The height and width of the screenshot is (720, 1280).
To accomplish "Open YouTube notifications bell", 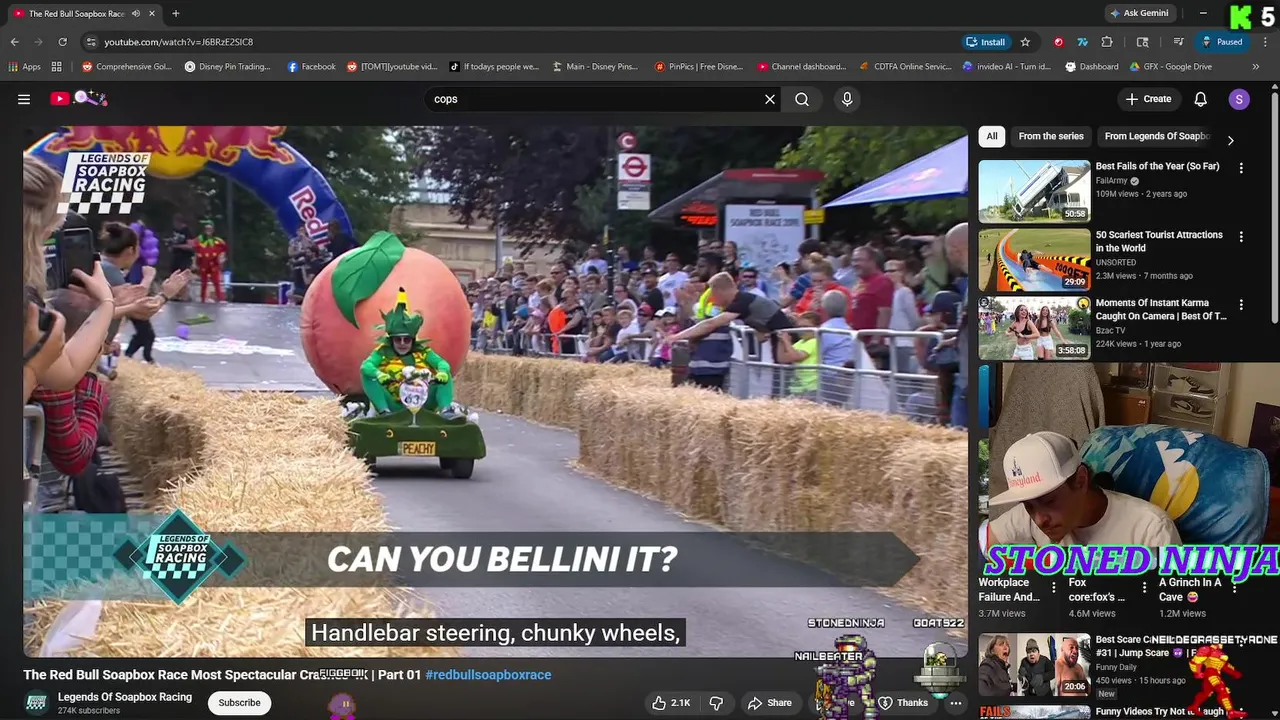I will [x=1201, y=99].
